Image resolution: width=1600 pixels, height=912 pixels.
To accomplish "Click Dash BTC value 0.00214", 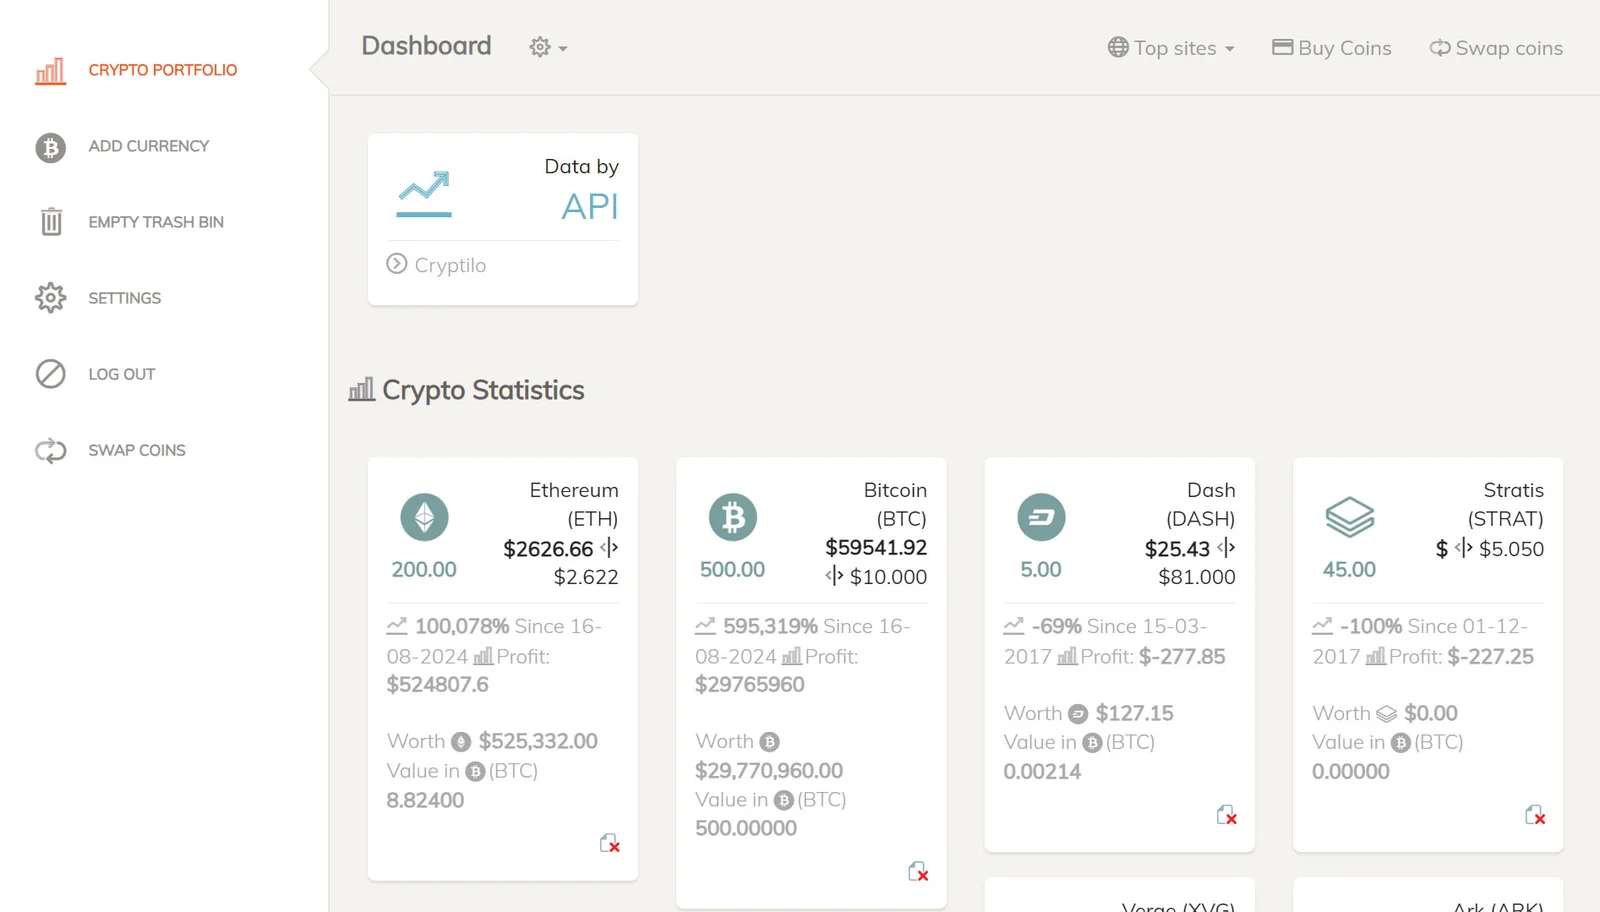I will pos(1042,772).
